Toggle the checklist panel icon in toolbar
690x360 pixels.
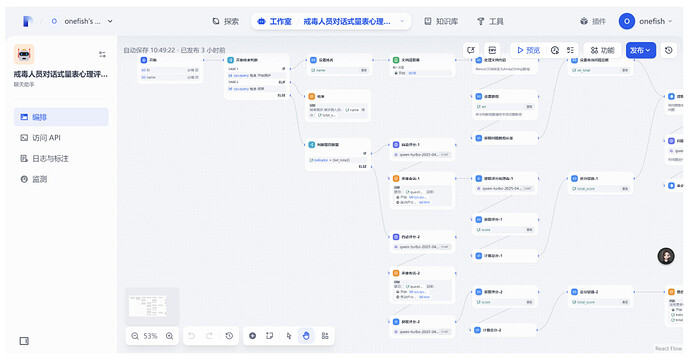(x=570, y=50)
